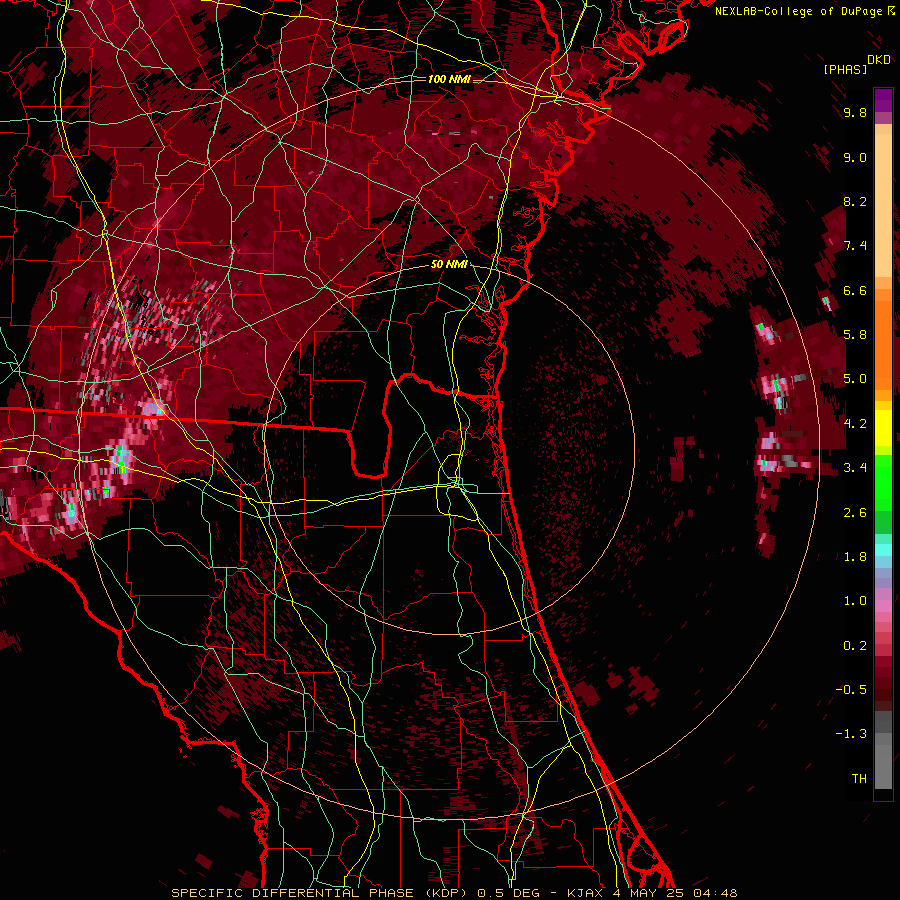Image resolution: width=900 pixels, height=900 pixels.
Task: Click the solid orange band of the color bar
Action: (883, 345)
